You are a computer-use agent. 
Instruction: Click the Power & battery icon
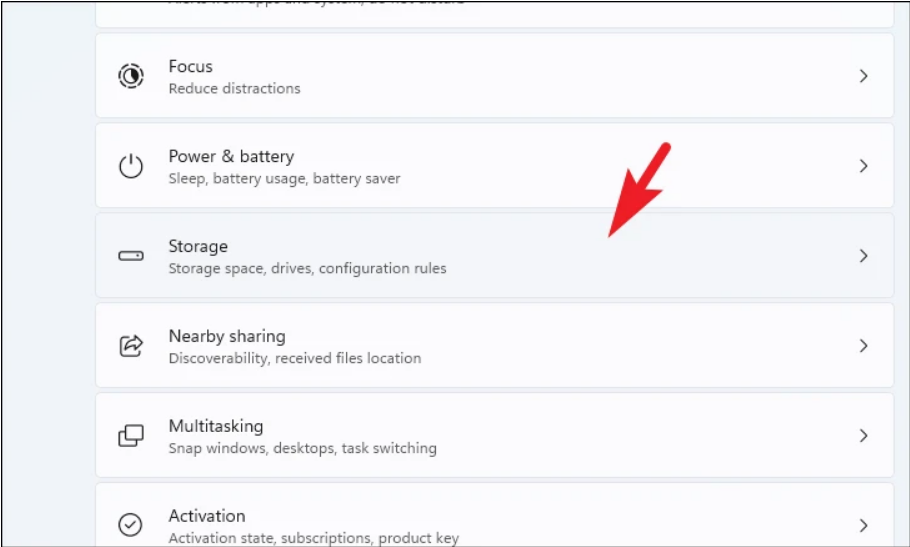[x=131, y=166]
